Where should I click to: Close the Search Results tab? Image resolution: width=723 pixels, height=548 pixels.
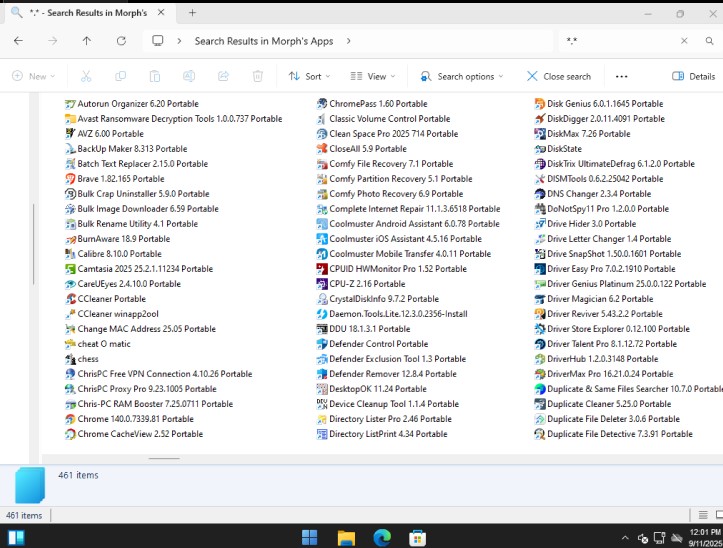coord(161,13)
